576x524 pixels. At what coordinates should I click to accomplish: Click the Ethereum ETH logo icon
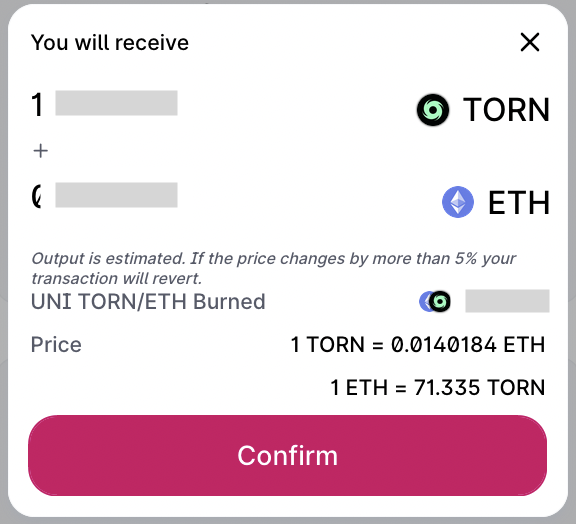coord(458,202)
